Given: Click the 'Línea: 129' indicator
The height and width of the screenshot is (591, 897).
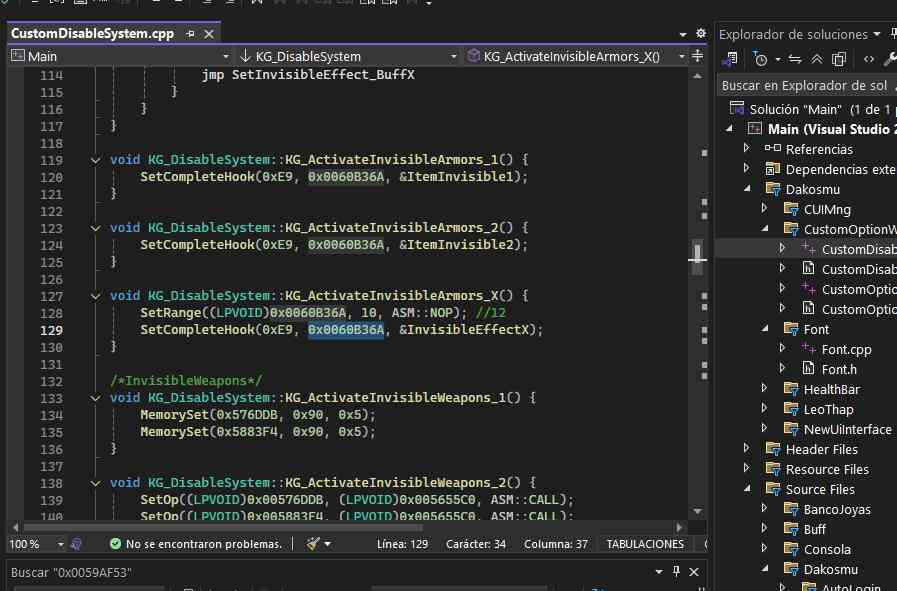Looking at the screenshot, I should 402,544.
